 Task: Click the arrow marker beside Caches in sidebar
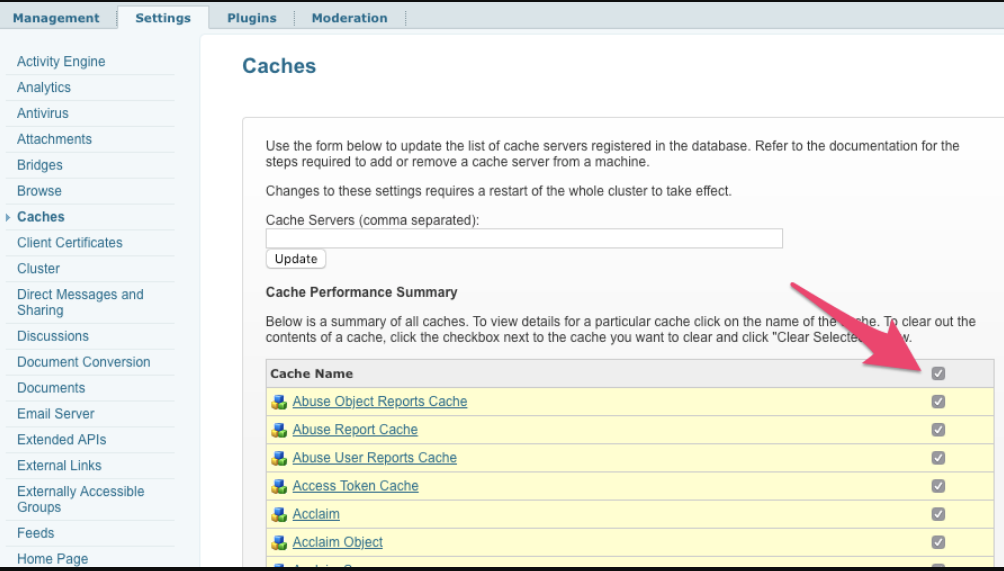[9, 217]
